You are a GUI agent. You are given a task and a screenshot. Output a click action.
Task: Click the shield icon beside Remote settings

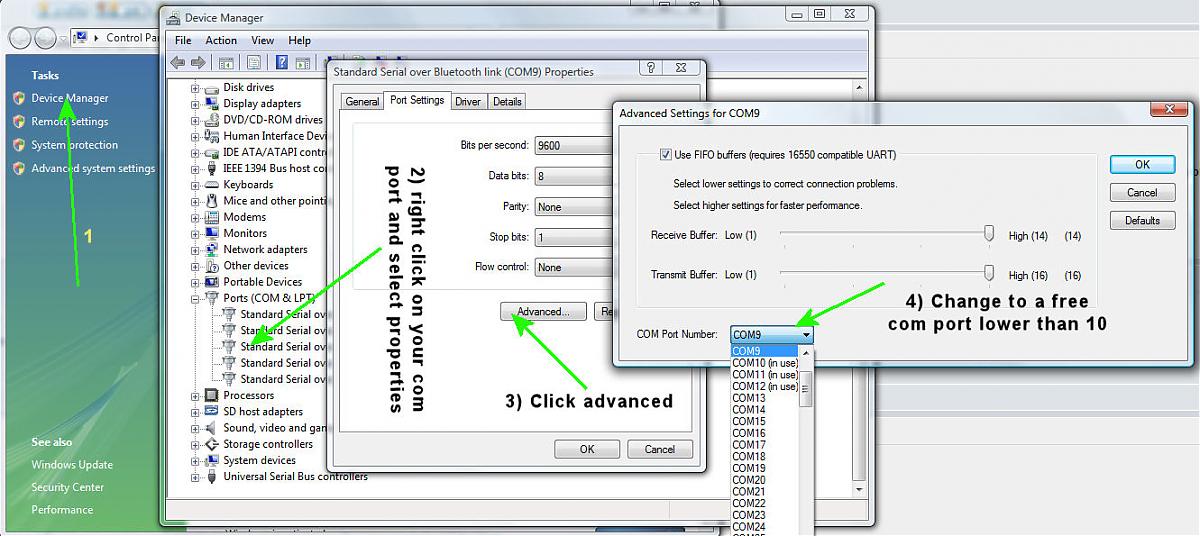click(18, 121)
